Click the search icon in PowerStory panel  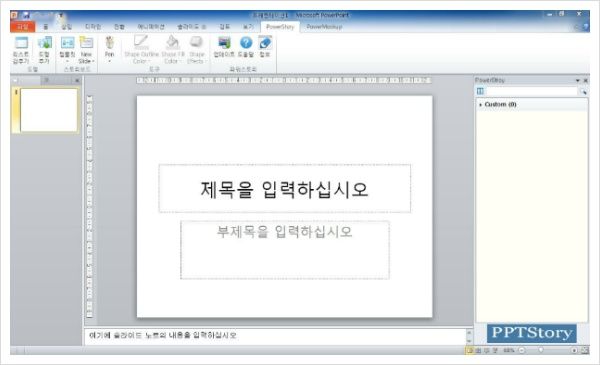583,92
